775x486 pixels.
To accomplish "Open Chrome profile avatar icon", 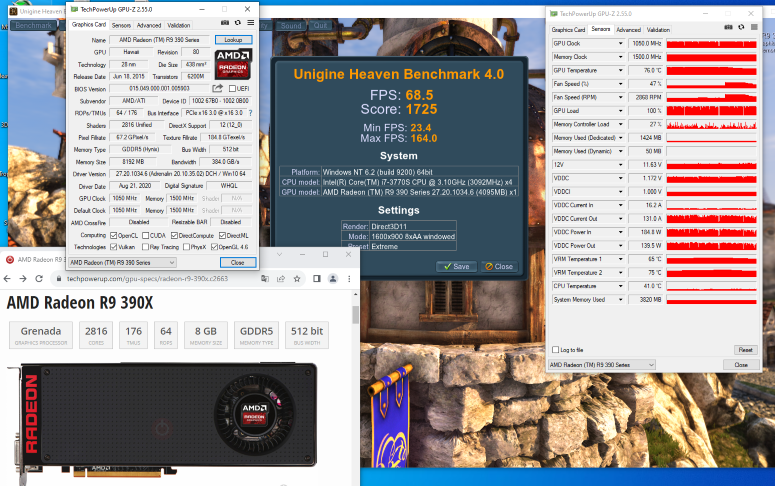I will coord(333,279).
